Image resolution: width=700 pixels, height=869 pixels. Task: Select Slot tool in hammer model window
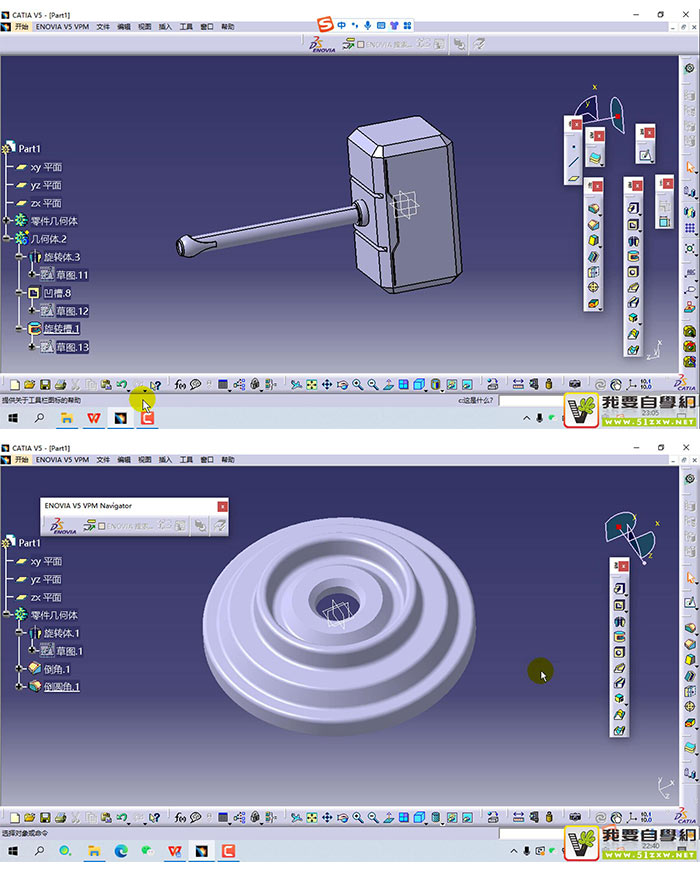[x=633, y=303]
